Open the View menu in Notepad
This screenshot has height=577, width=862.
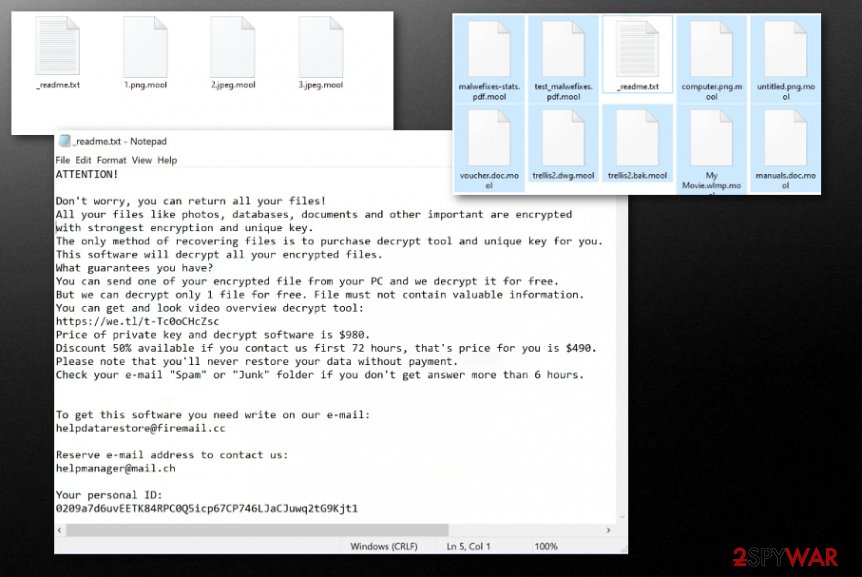(141, 160)
